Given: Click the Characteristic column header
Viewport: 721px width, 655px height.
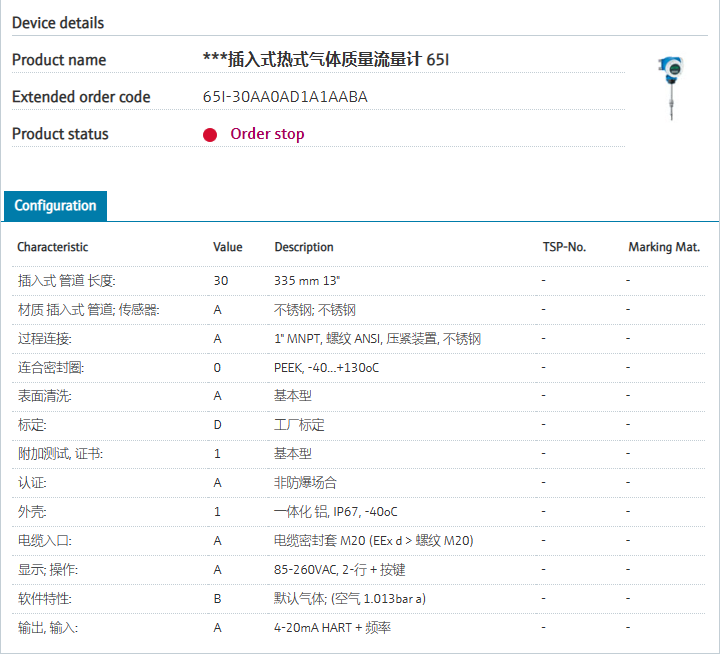Looking at the screenshot, I should point(52,247).
